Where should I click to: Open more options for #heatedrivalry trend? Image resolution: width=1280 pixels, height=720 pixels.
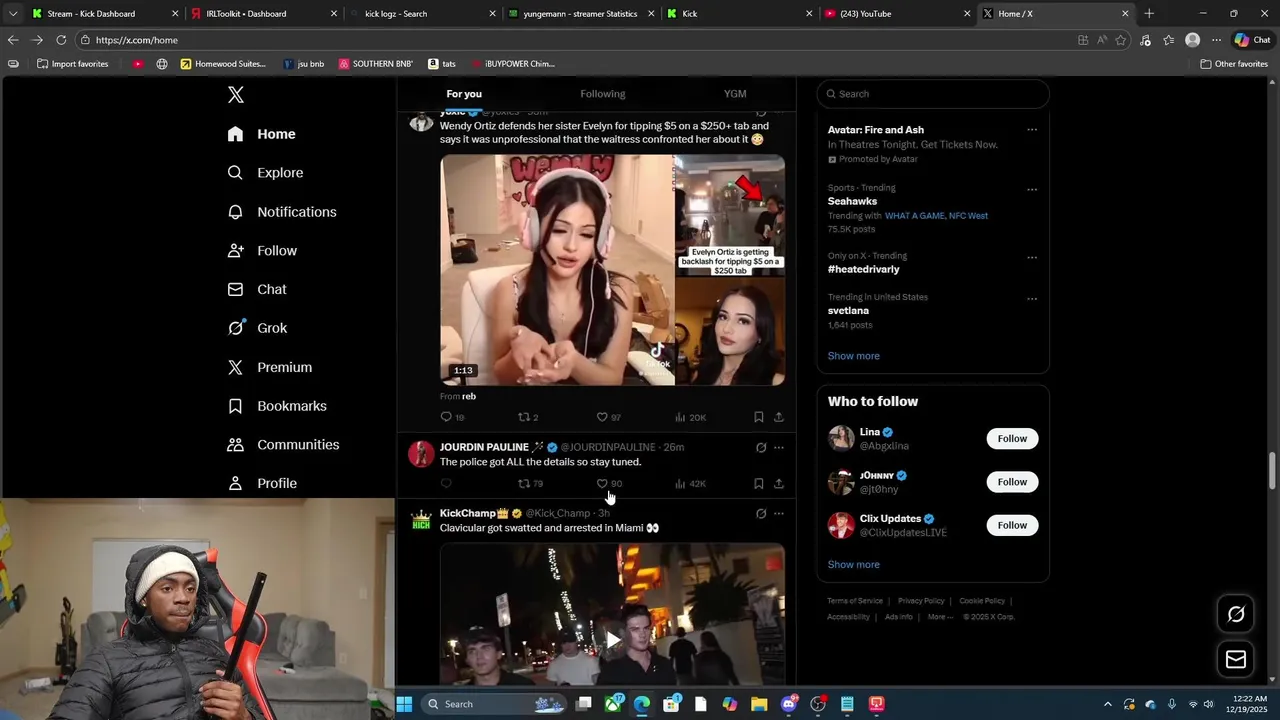[x=1032, y=257]
